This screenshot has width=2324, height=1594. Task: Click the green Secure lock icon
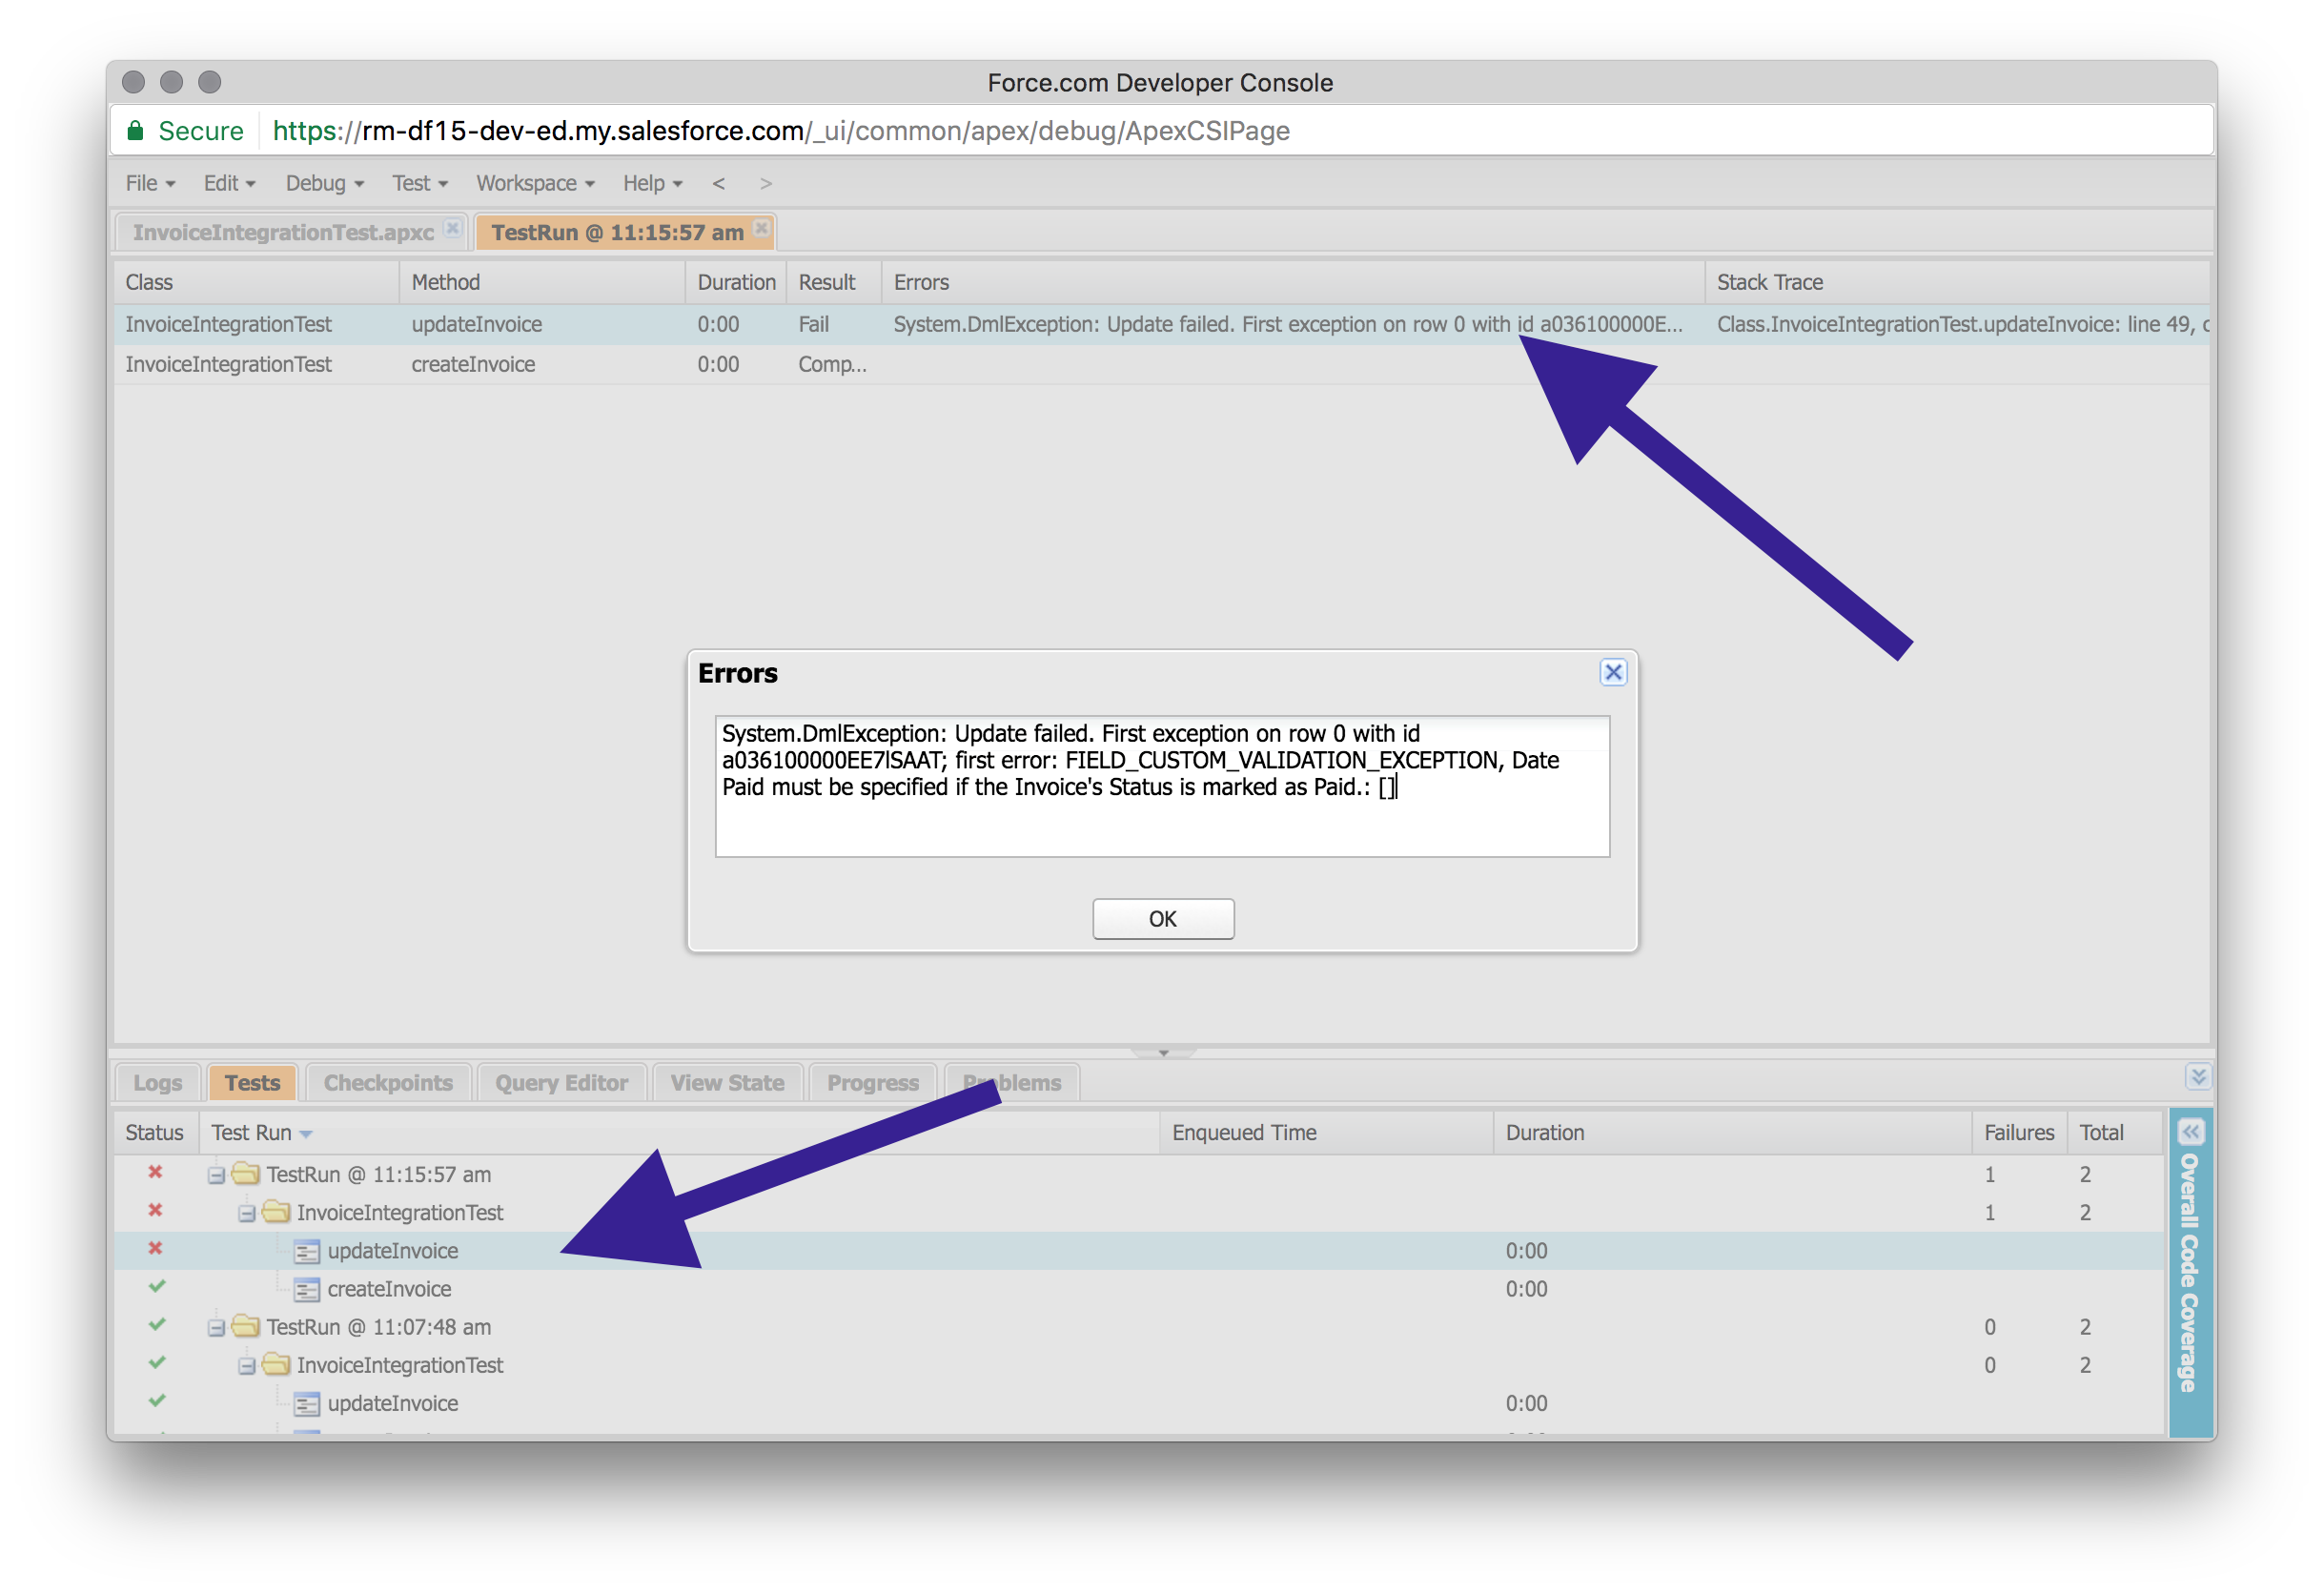(135, 131)
